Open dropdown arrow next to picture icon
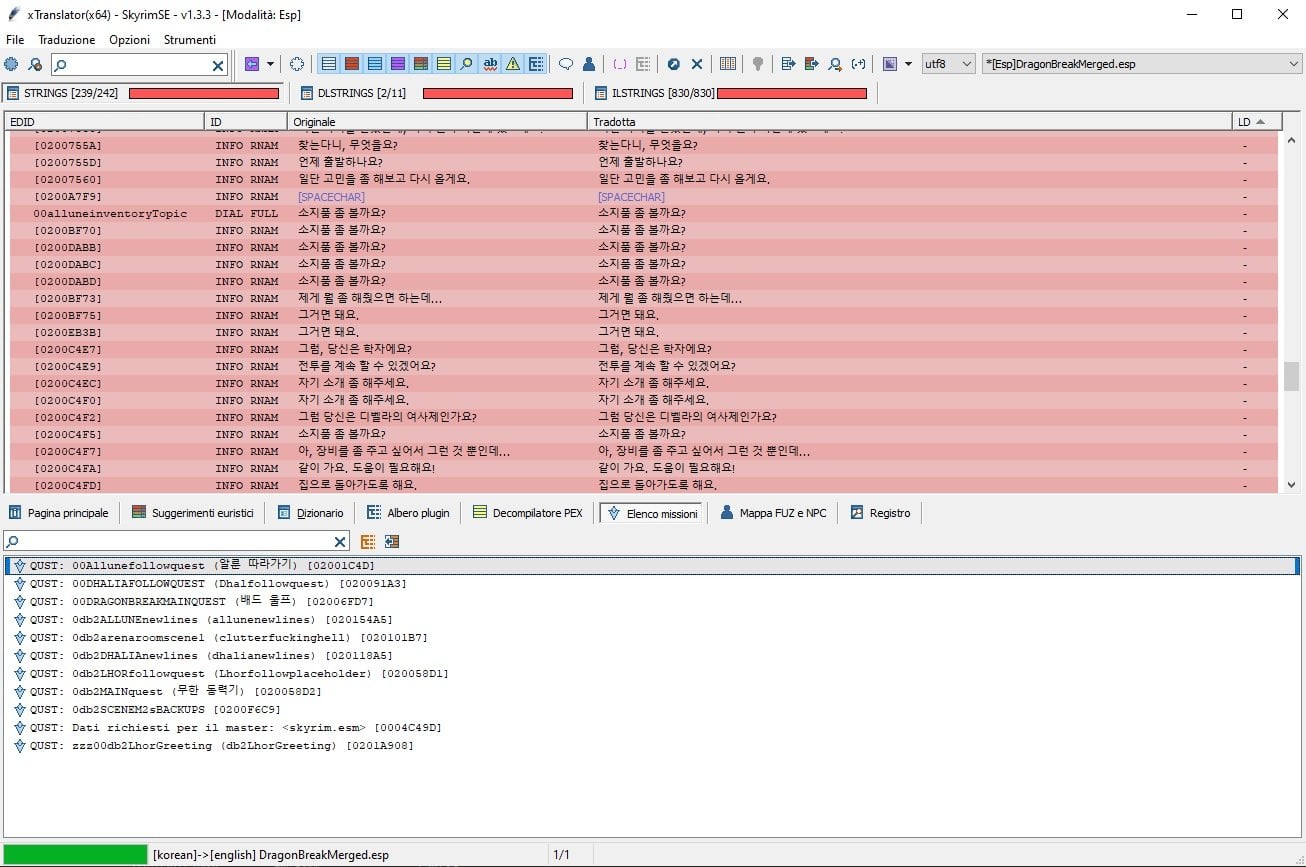 [x=908, y=64]
